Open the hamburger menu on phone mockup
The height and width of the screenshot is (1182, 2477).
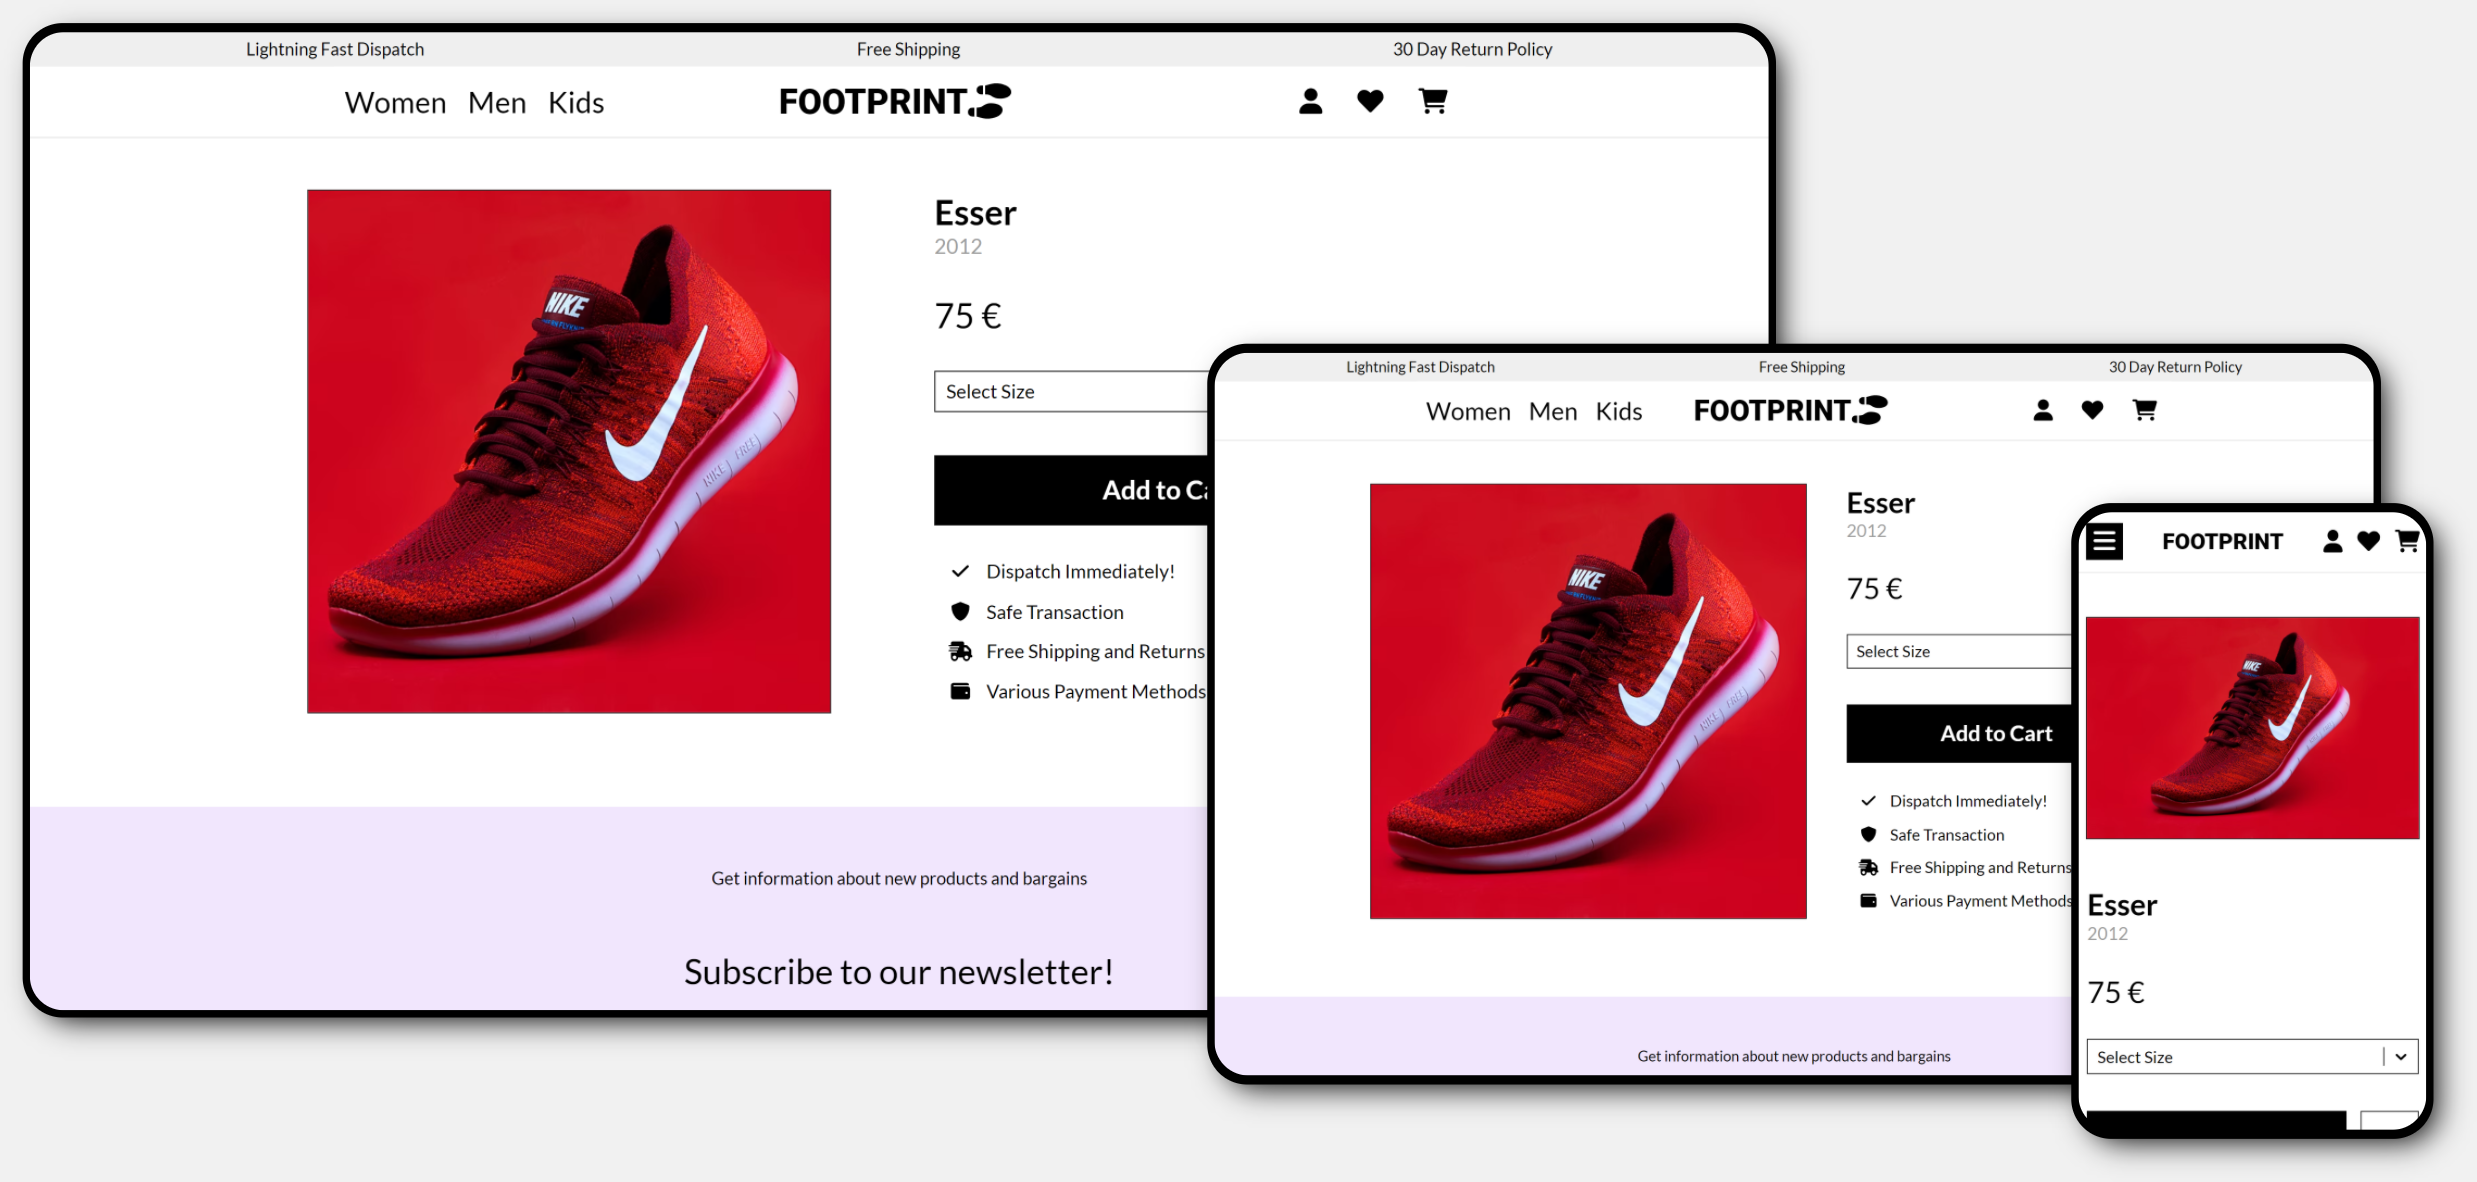pyautogui.click(x=2104, y=542)
